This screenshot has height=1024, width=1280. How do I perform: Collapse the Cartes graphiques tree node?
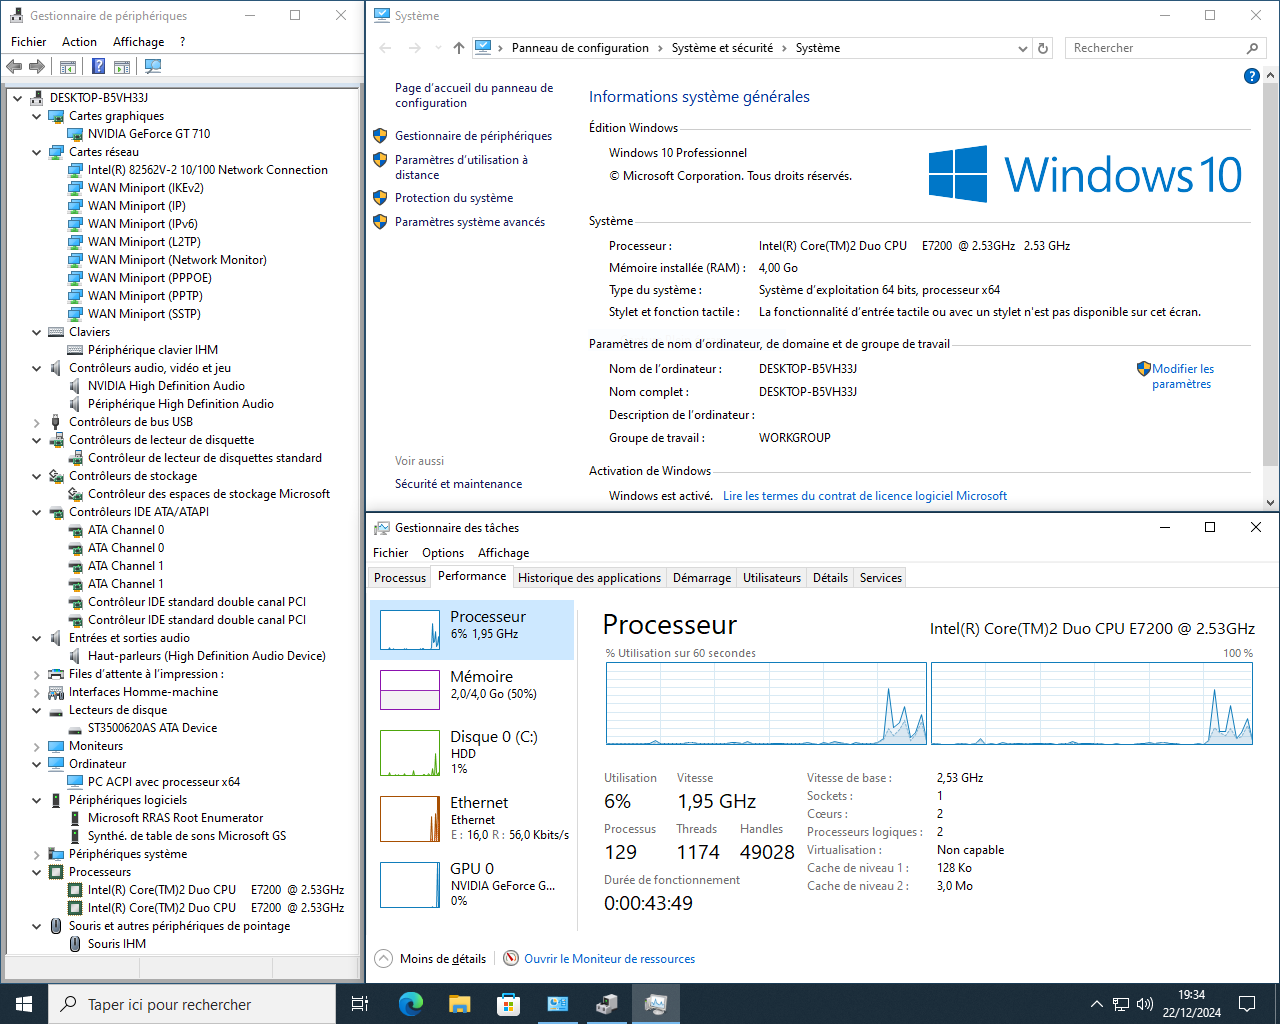click(37, 116)
